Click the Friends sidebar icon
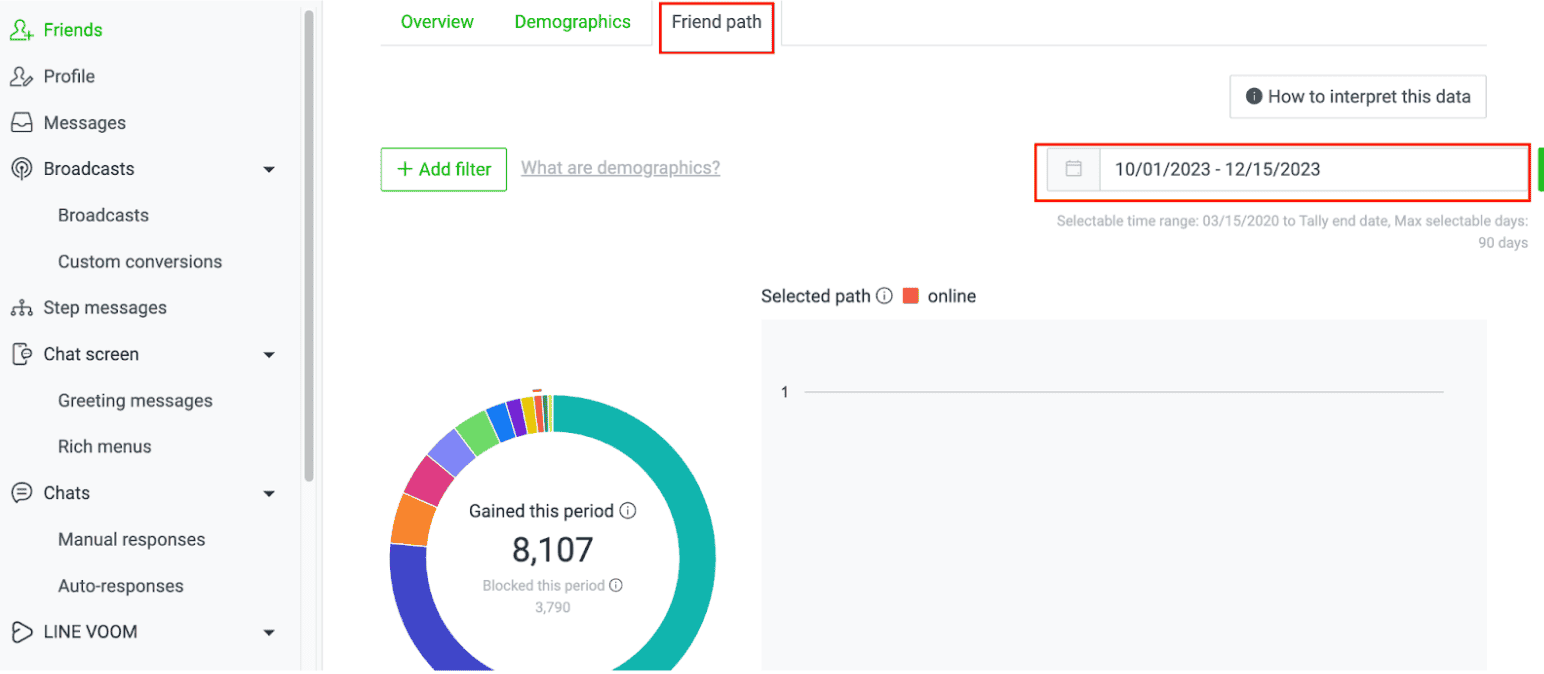The image size is (1544, 674). (x=21, y=30)
